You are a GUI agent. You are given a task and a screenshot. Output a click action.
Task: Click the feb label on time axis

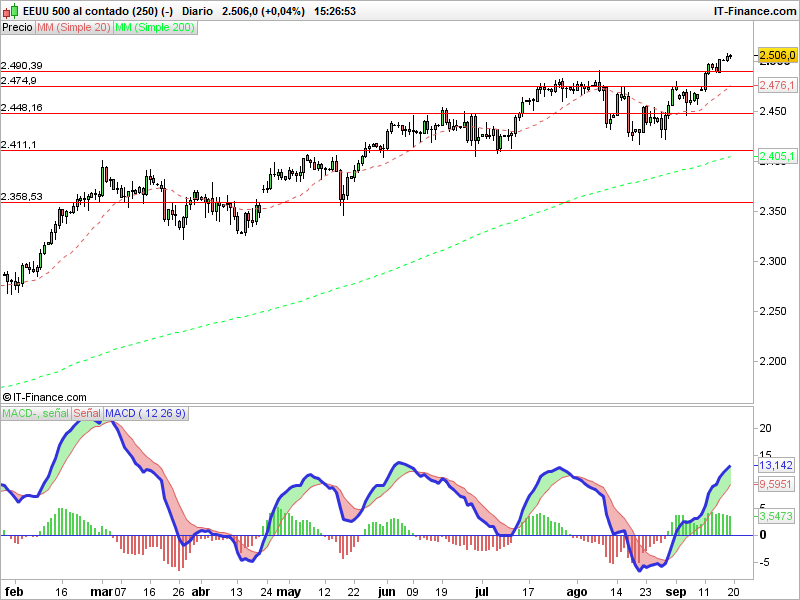click(14, 592)
